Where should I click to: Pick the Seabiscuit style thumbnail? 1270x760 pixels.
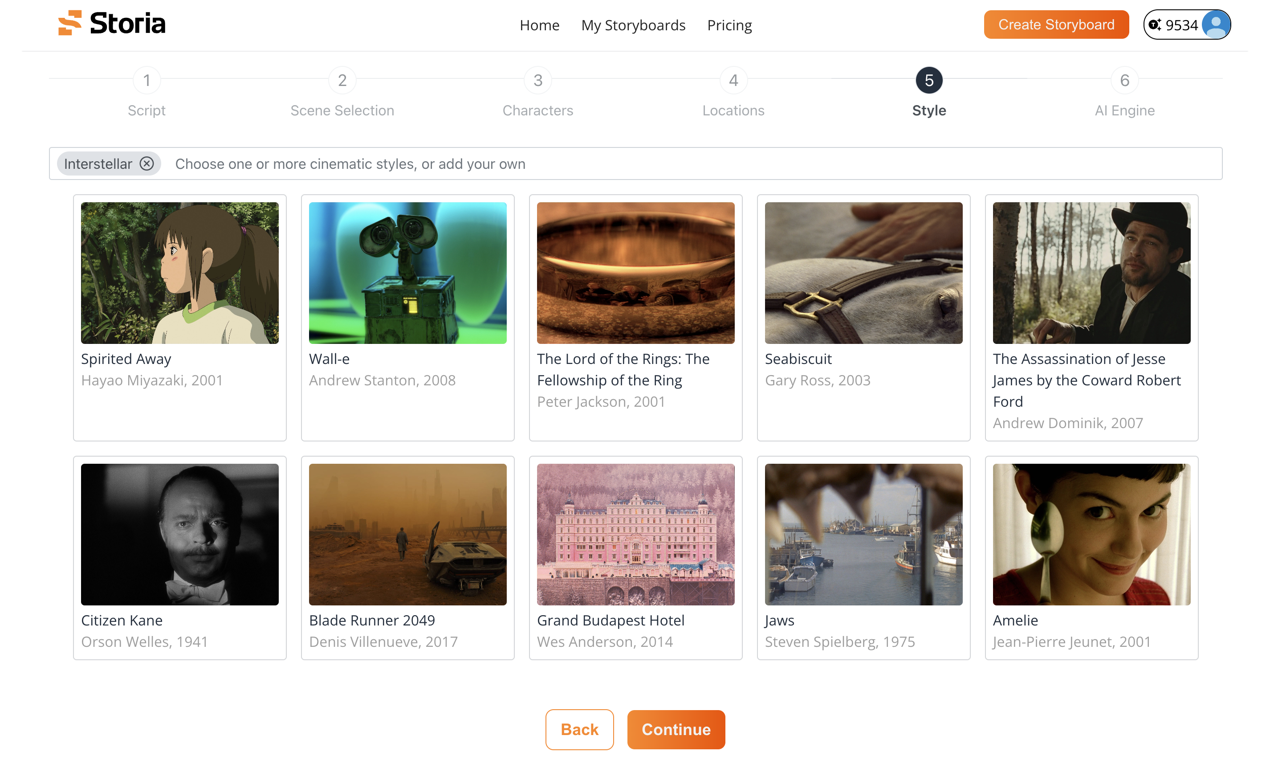(864, 273)
